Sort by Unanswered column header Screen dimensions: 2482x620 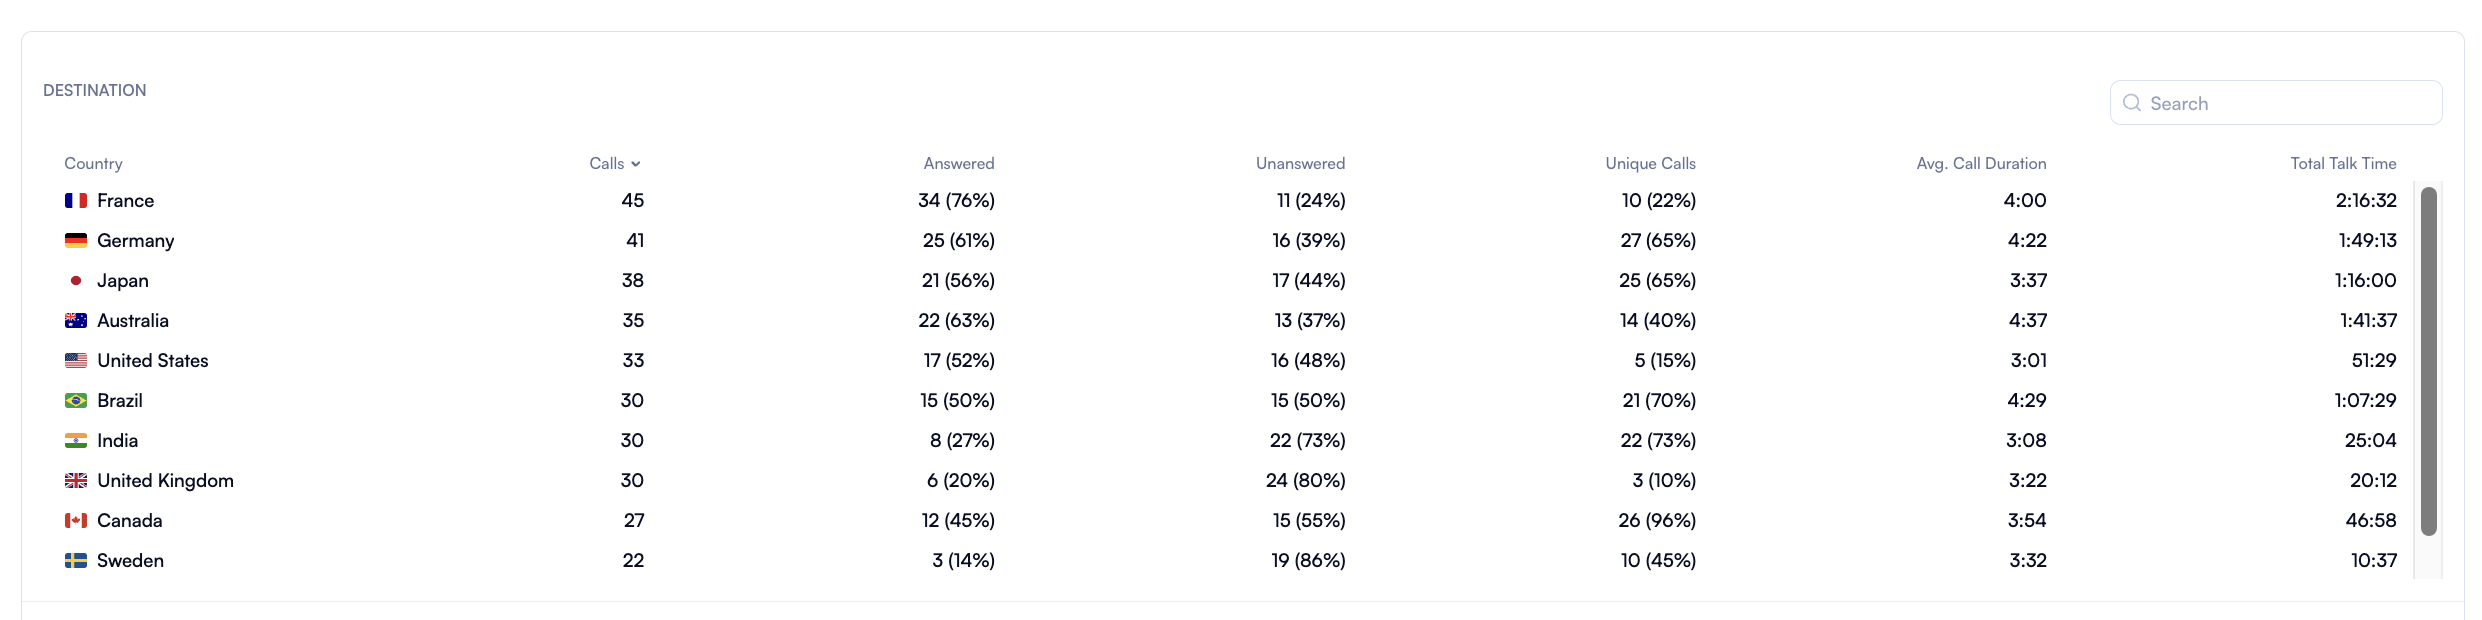[x=1300, y=164]
